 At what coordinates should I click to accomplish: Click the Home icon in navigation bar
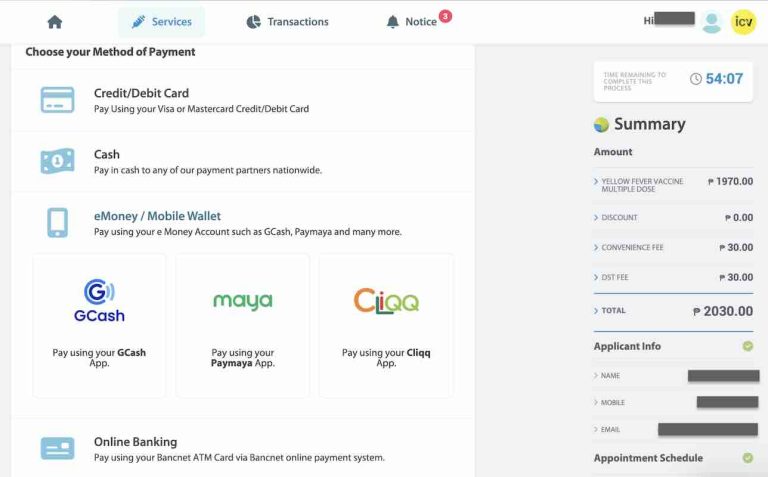point(55,22)
